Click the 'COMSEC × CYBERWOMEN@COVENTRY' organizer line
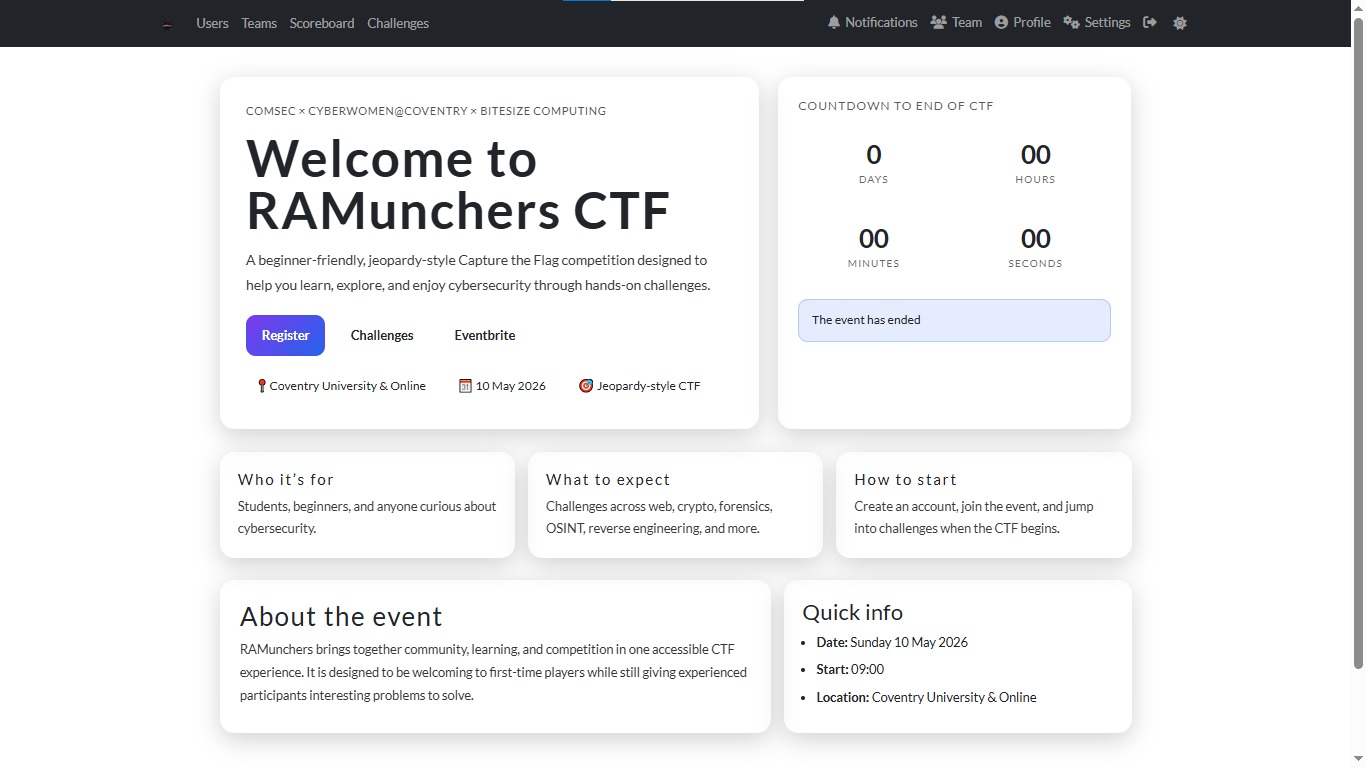 [x=426, y=111]
